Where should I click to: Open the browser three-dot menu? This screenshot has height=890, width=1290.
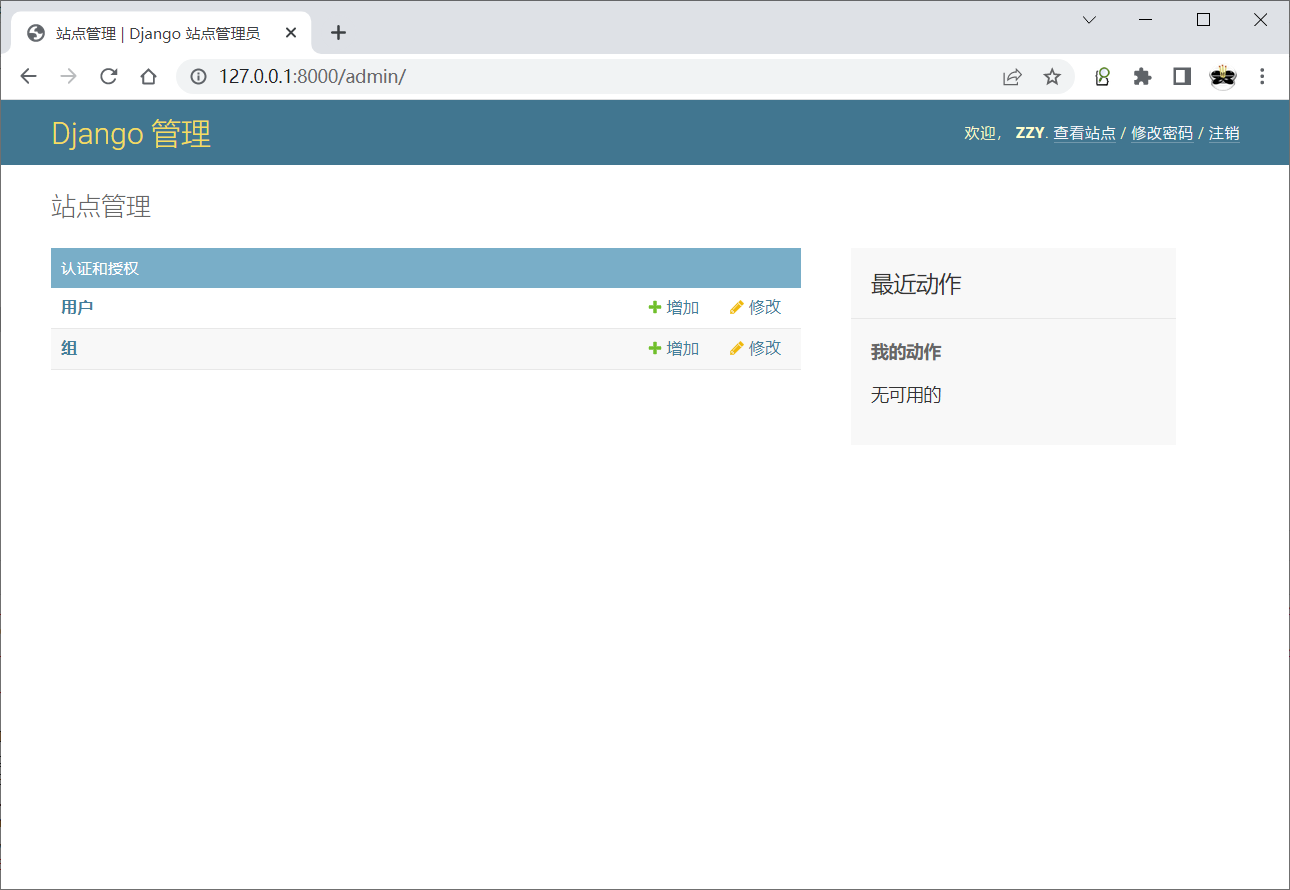[1262, 77]
